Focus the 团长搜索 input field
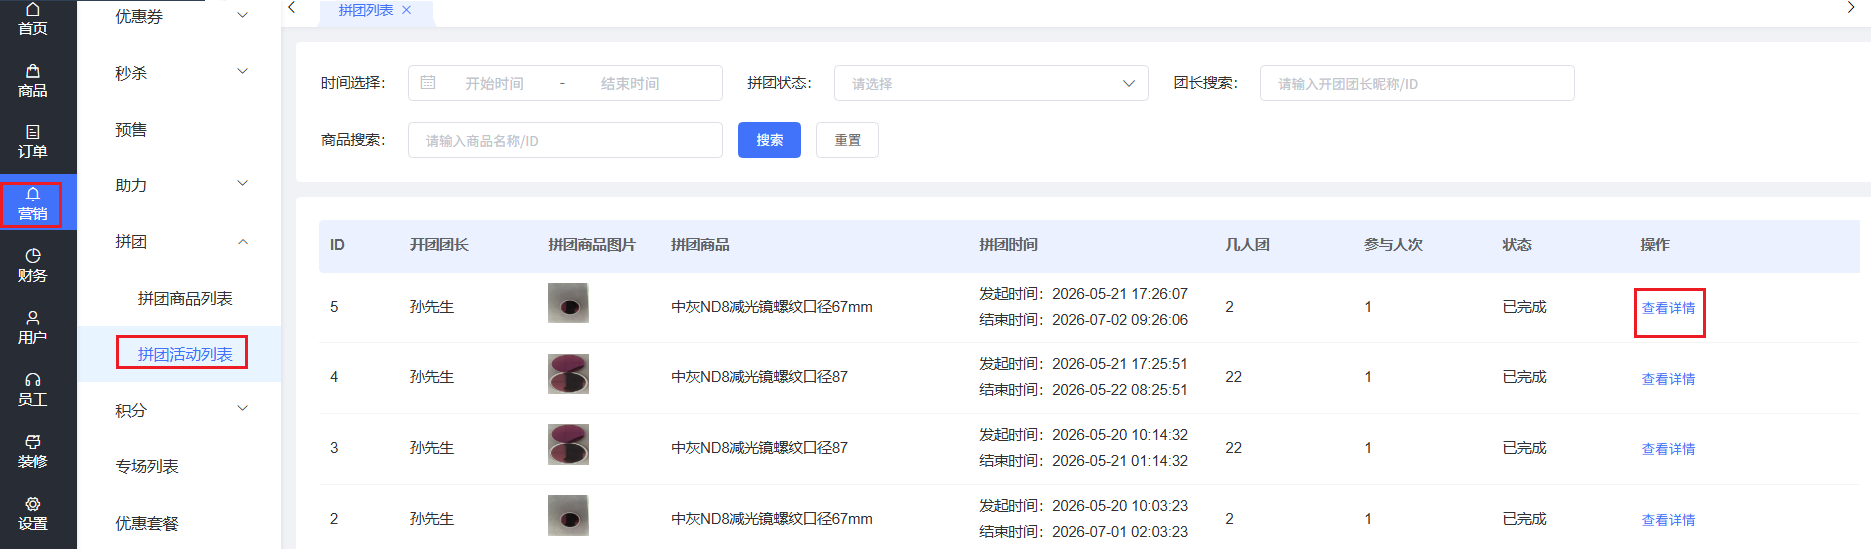The image size is (1871, 549). (x=1417, y=83)
